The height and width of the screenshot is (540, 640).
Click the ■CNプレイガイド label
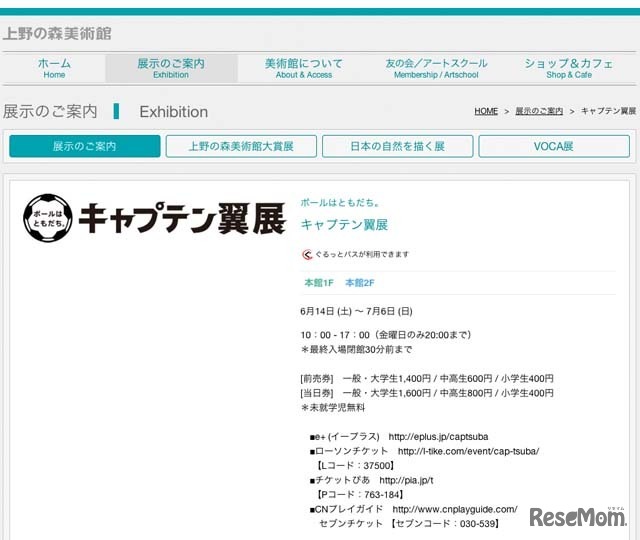pyautogui.click(x=346, y=509)
